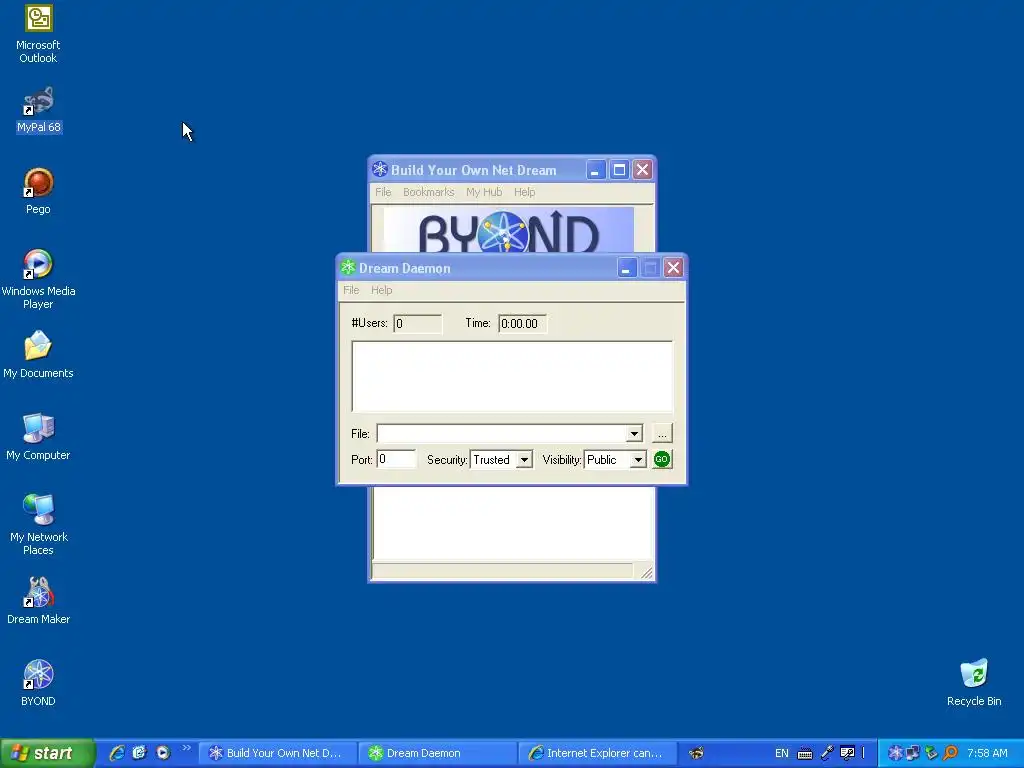Minimize the Build Your Own Net Dream window
This screenshot has height=768, width=1024.
[x=595, y=170]
